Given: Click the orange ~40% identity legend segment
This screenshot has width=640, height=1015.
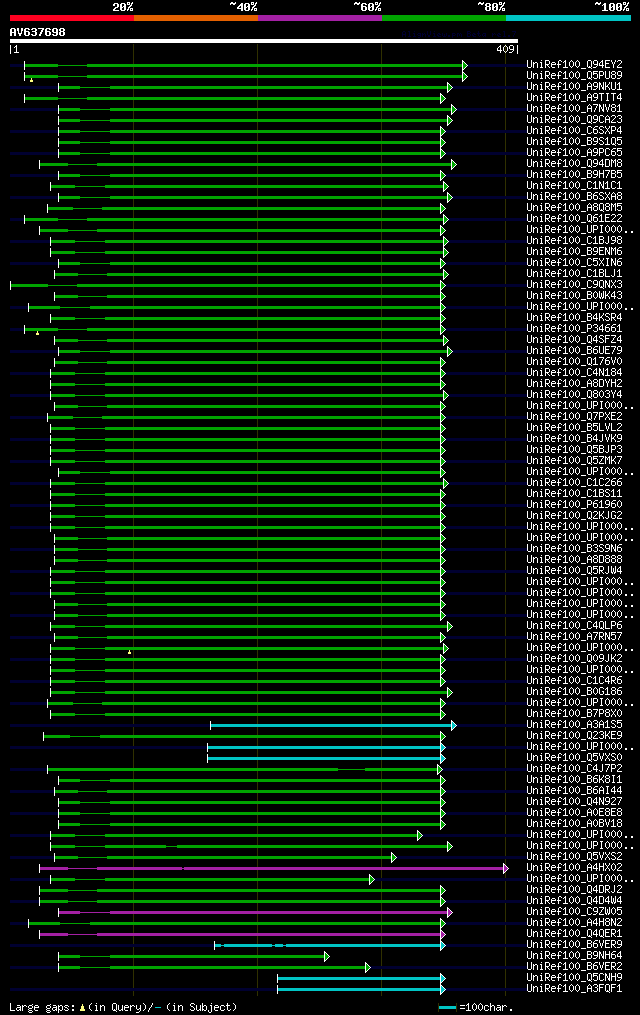Looking at the screenshot, I should [x=196, y=18].
